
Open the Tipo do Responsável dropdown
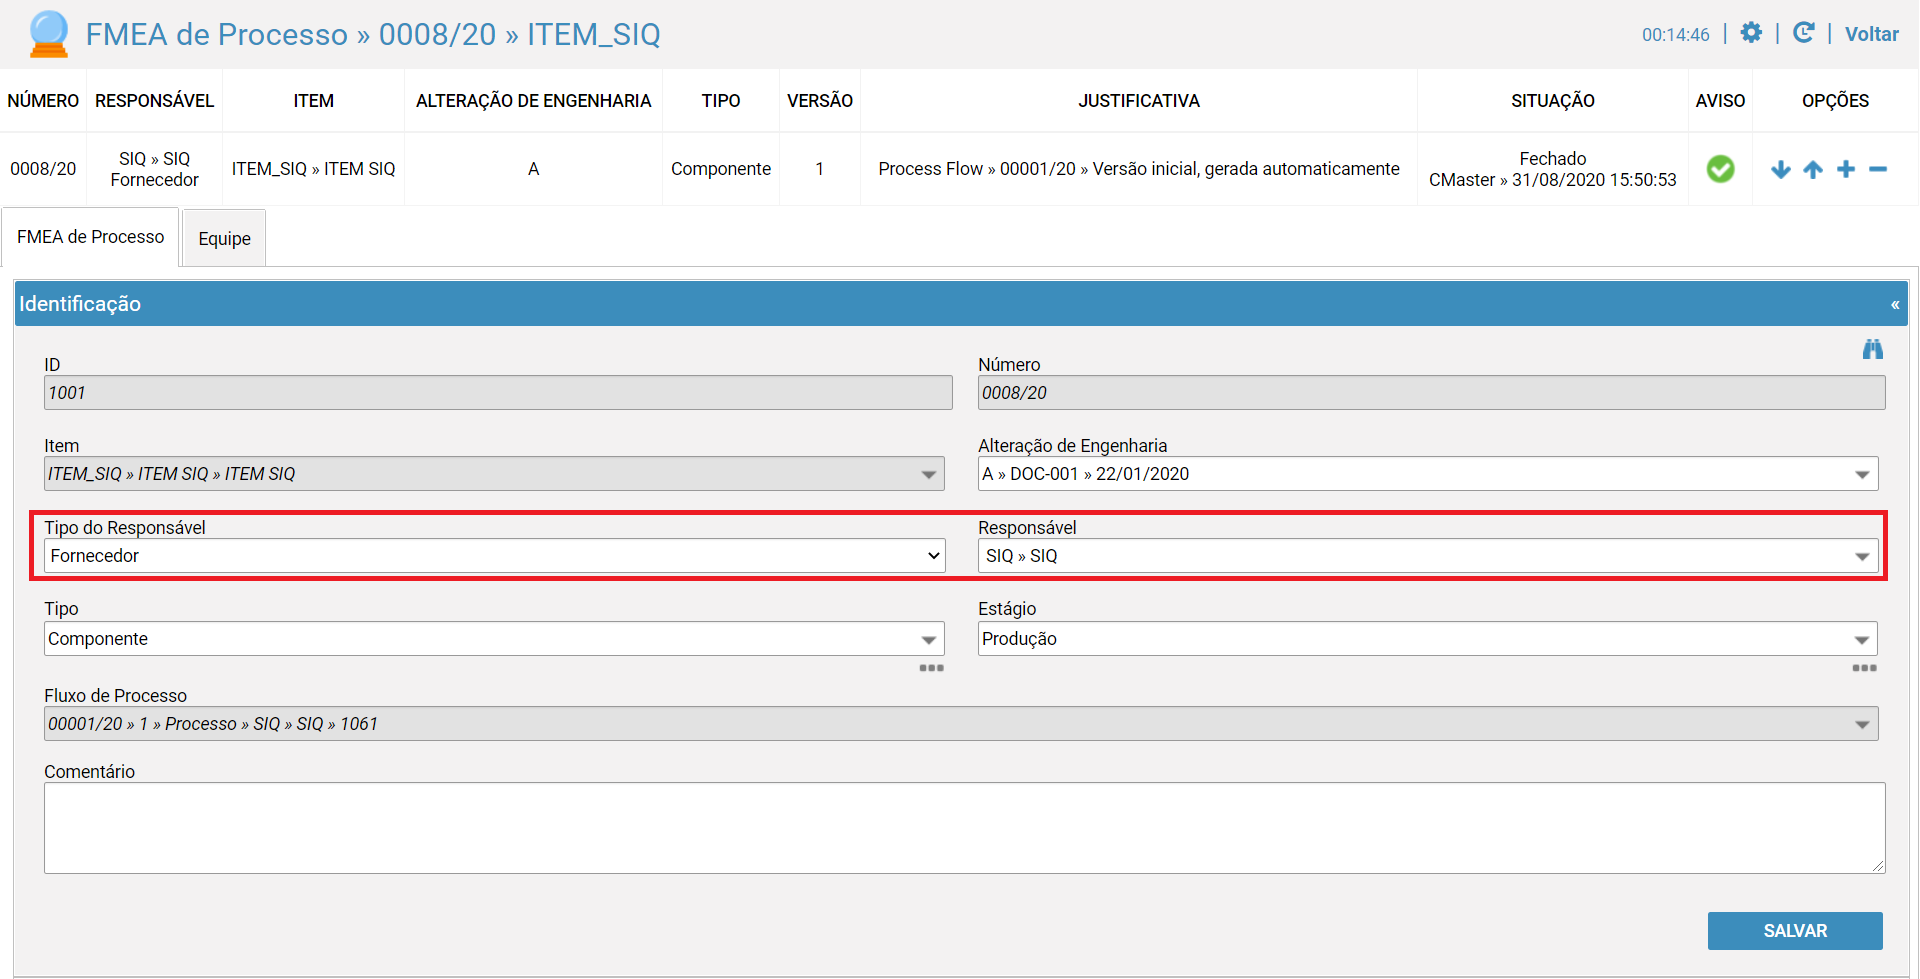click(x=494, y=556)
